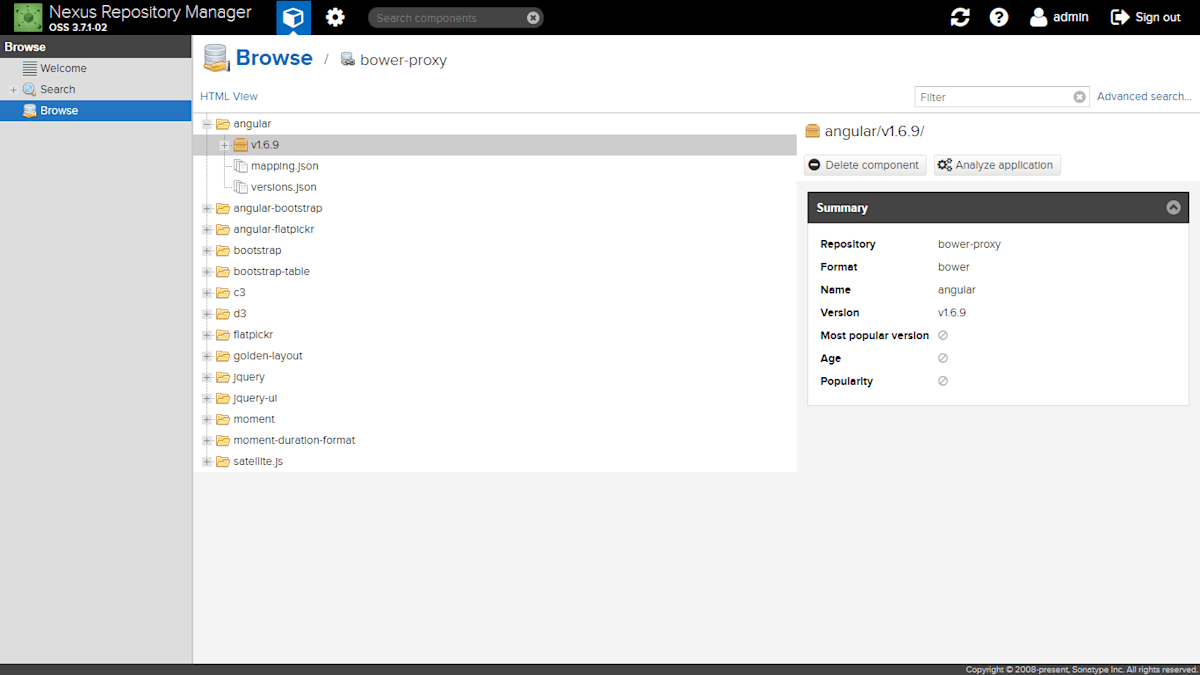Expand the Search sidebar node
This screenshot has width=1200, height=675.
tap(13, 90)
